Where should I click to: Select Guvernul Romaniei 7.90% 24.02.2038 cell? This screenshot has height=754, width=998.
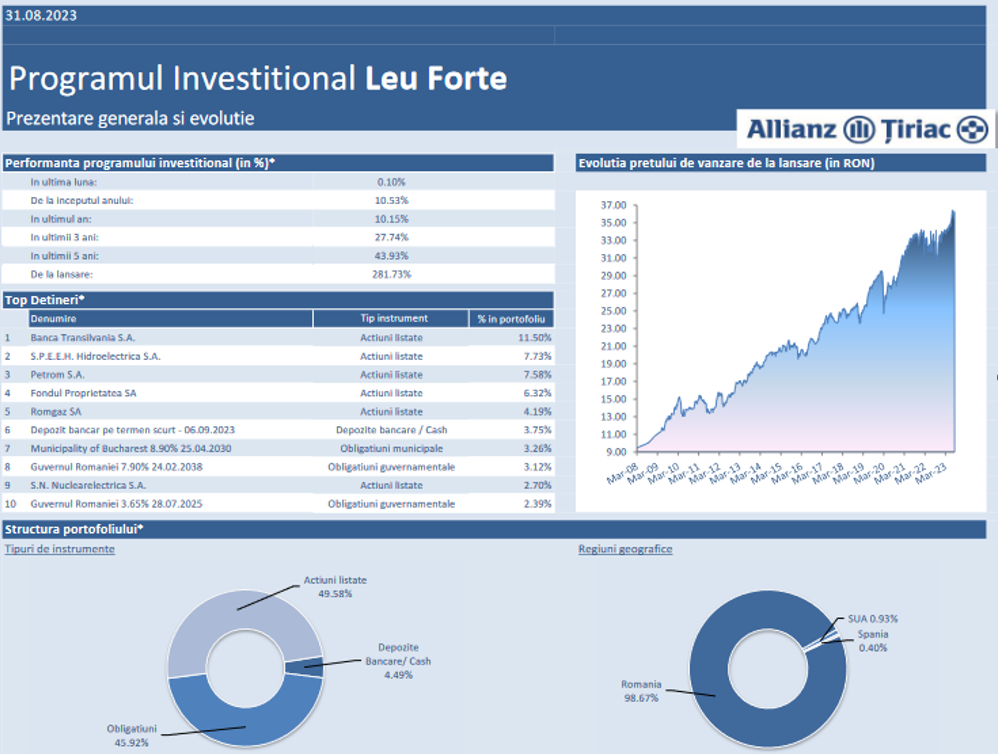(116, 467)
